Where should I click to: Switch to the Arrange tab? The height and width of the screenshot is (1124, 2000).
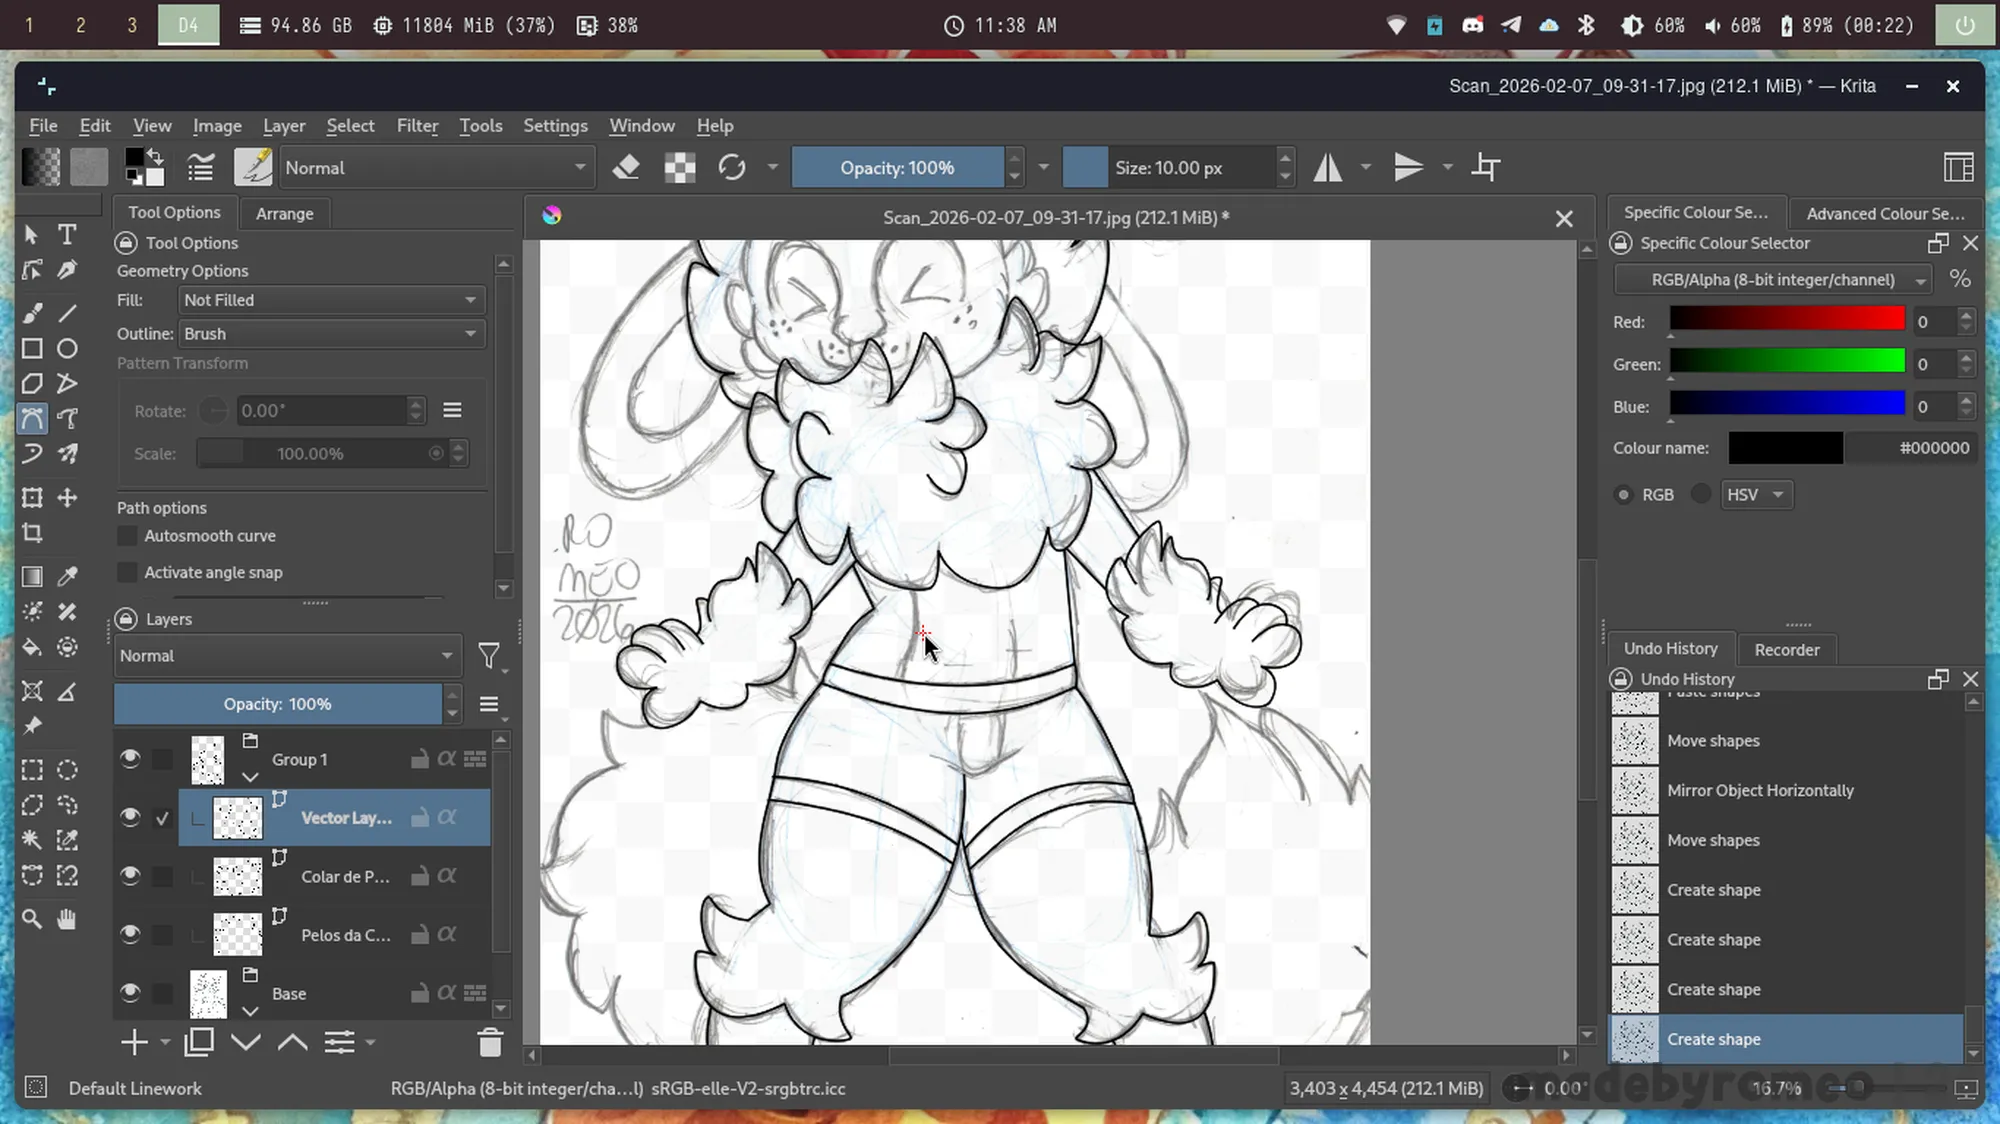[284, 214]
